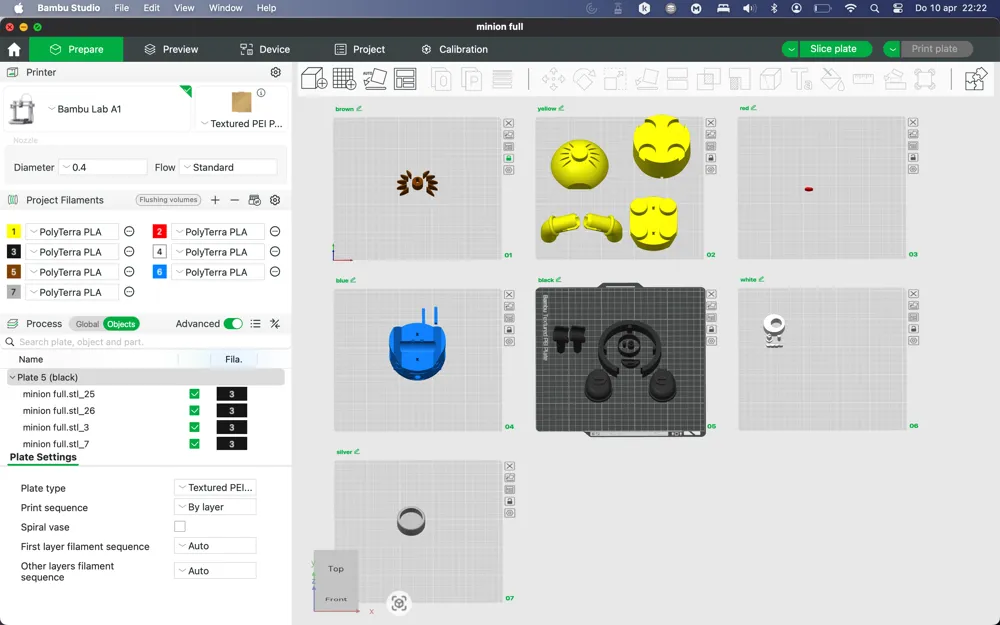Screen dimensions: 1000x625
Task: Select the Rotate tool icon
Action: 584,80
